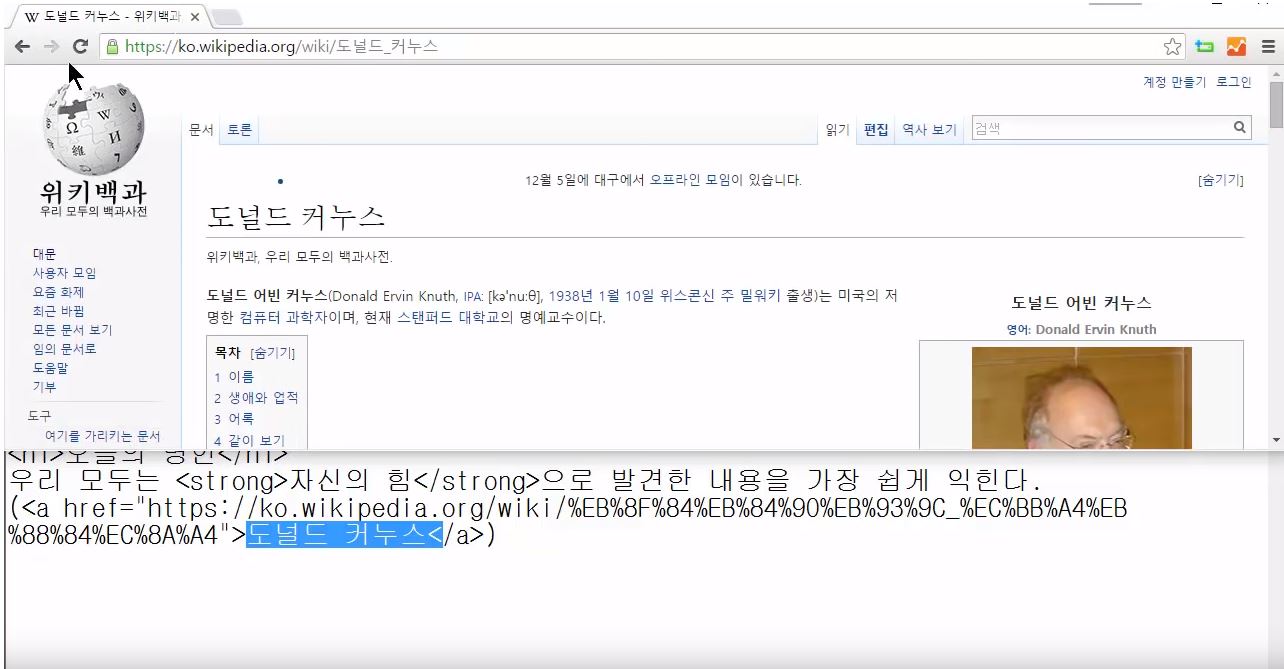1284x669 pixels.
Task: Jump to contents entry 2 생애와 업적
Action: (x=256, y=397)
